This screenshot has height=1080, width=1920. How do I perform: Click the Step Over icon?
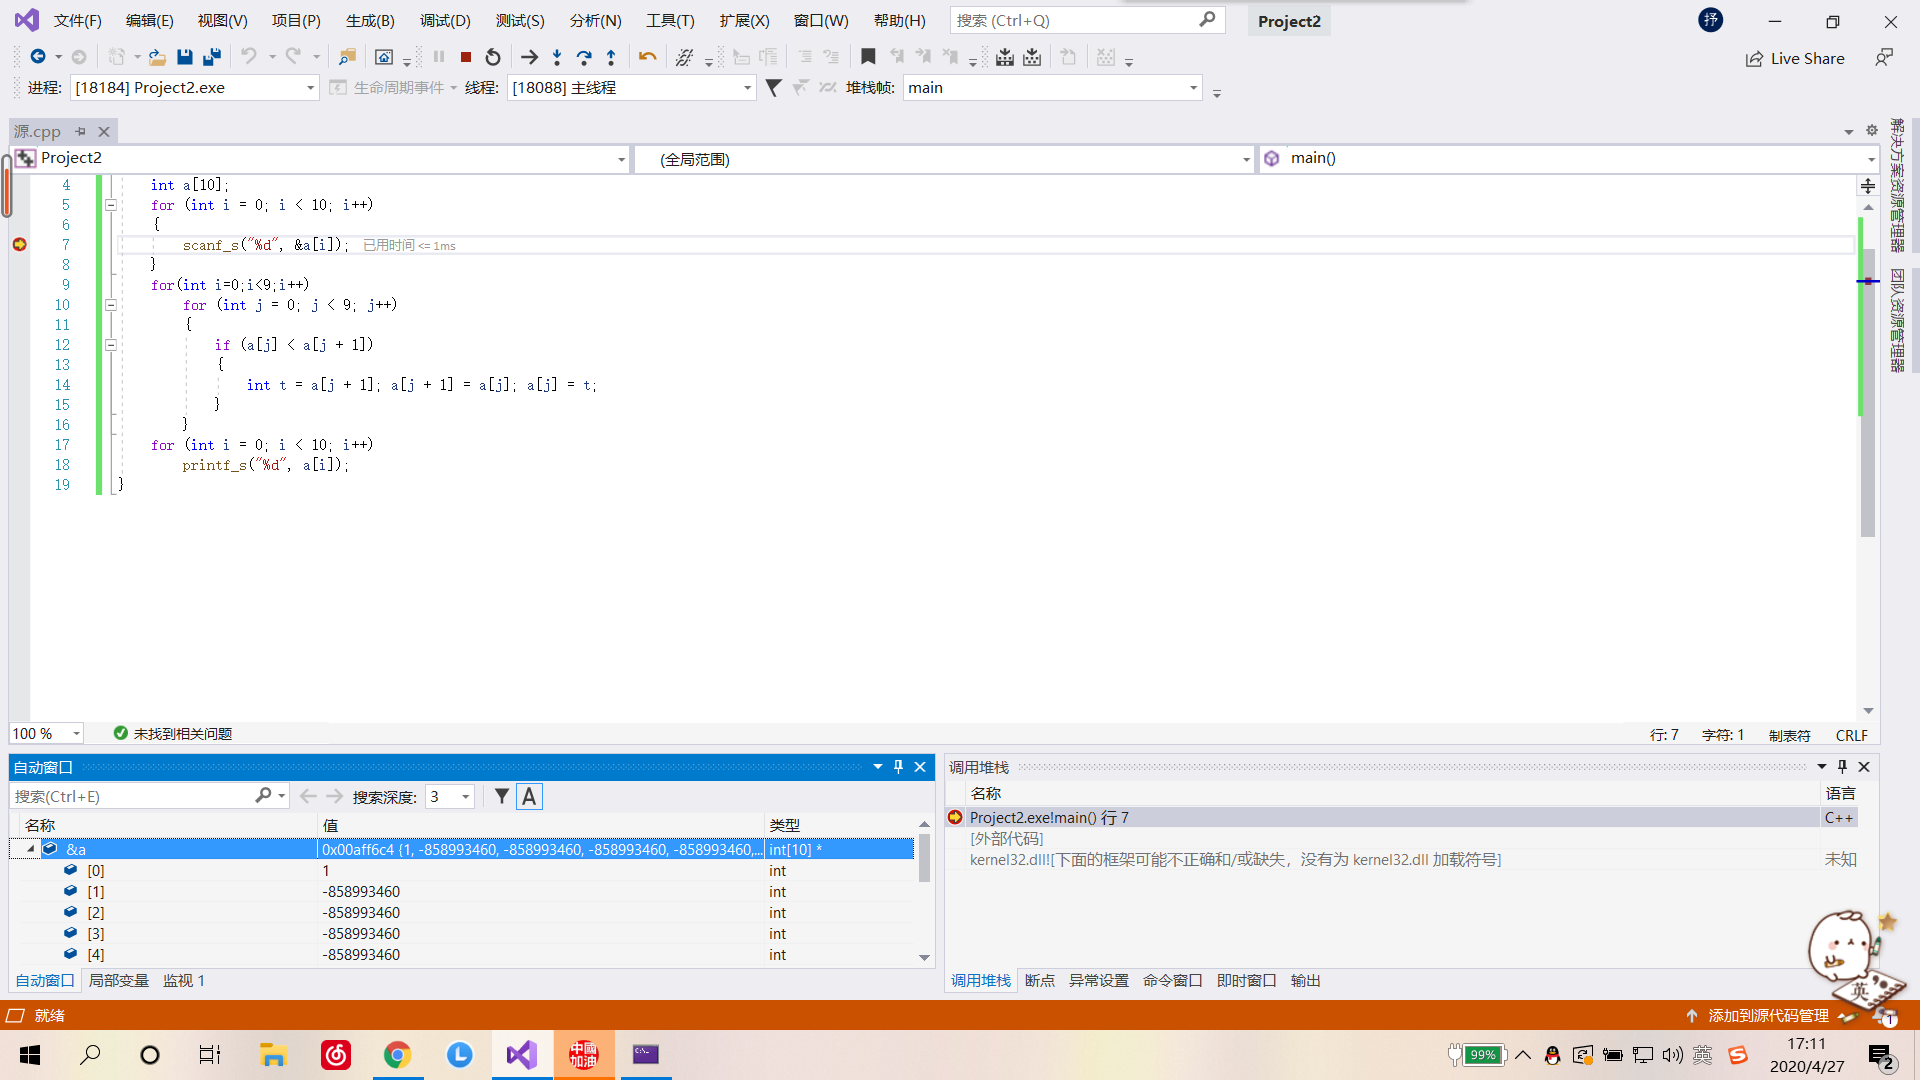point(584,58)
